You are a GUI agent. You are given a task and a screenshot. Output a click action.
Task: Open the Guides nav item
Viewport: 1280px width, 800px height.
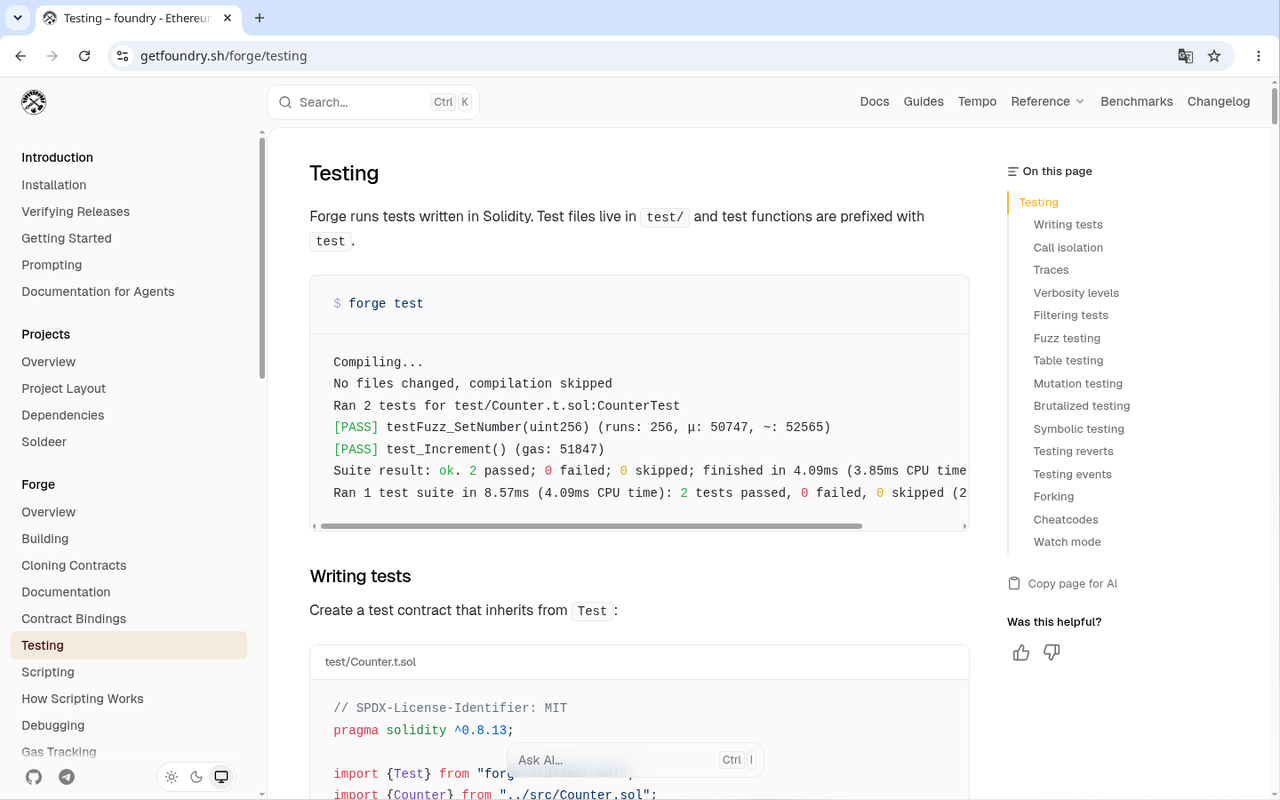click(x=923, y=102)
